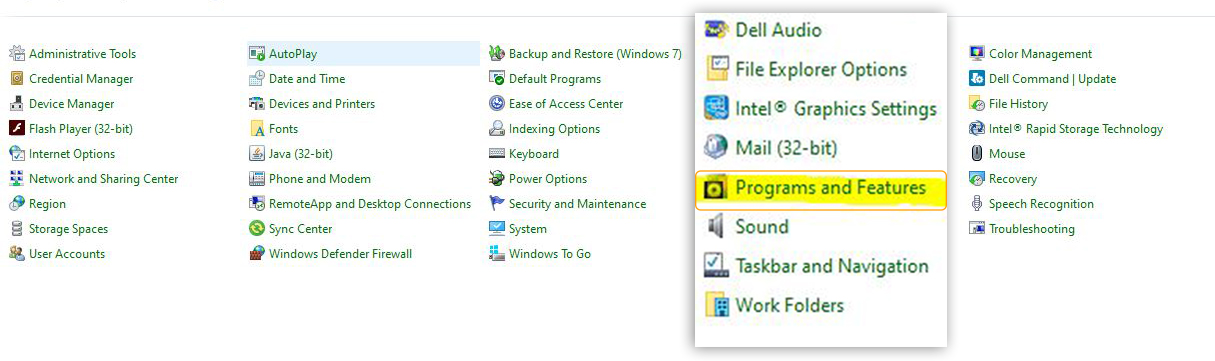Open the Troubleshooting icon
Viewport: 1215px width, 361px height.
click(x=977, y=229)
